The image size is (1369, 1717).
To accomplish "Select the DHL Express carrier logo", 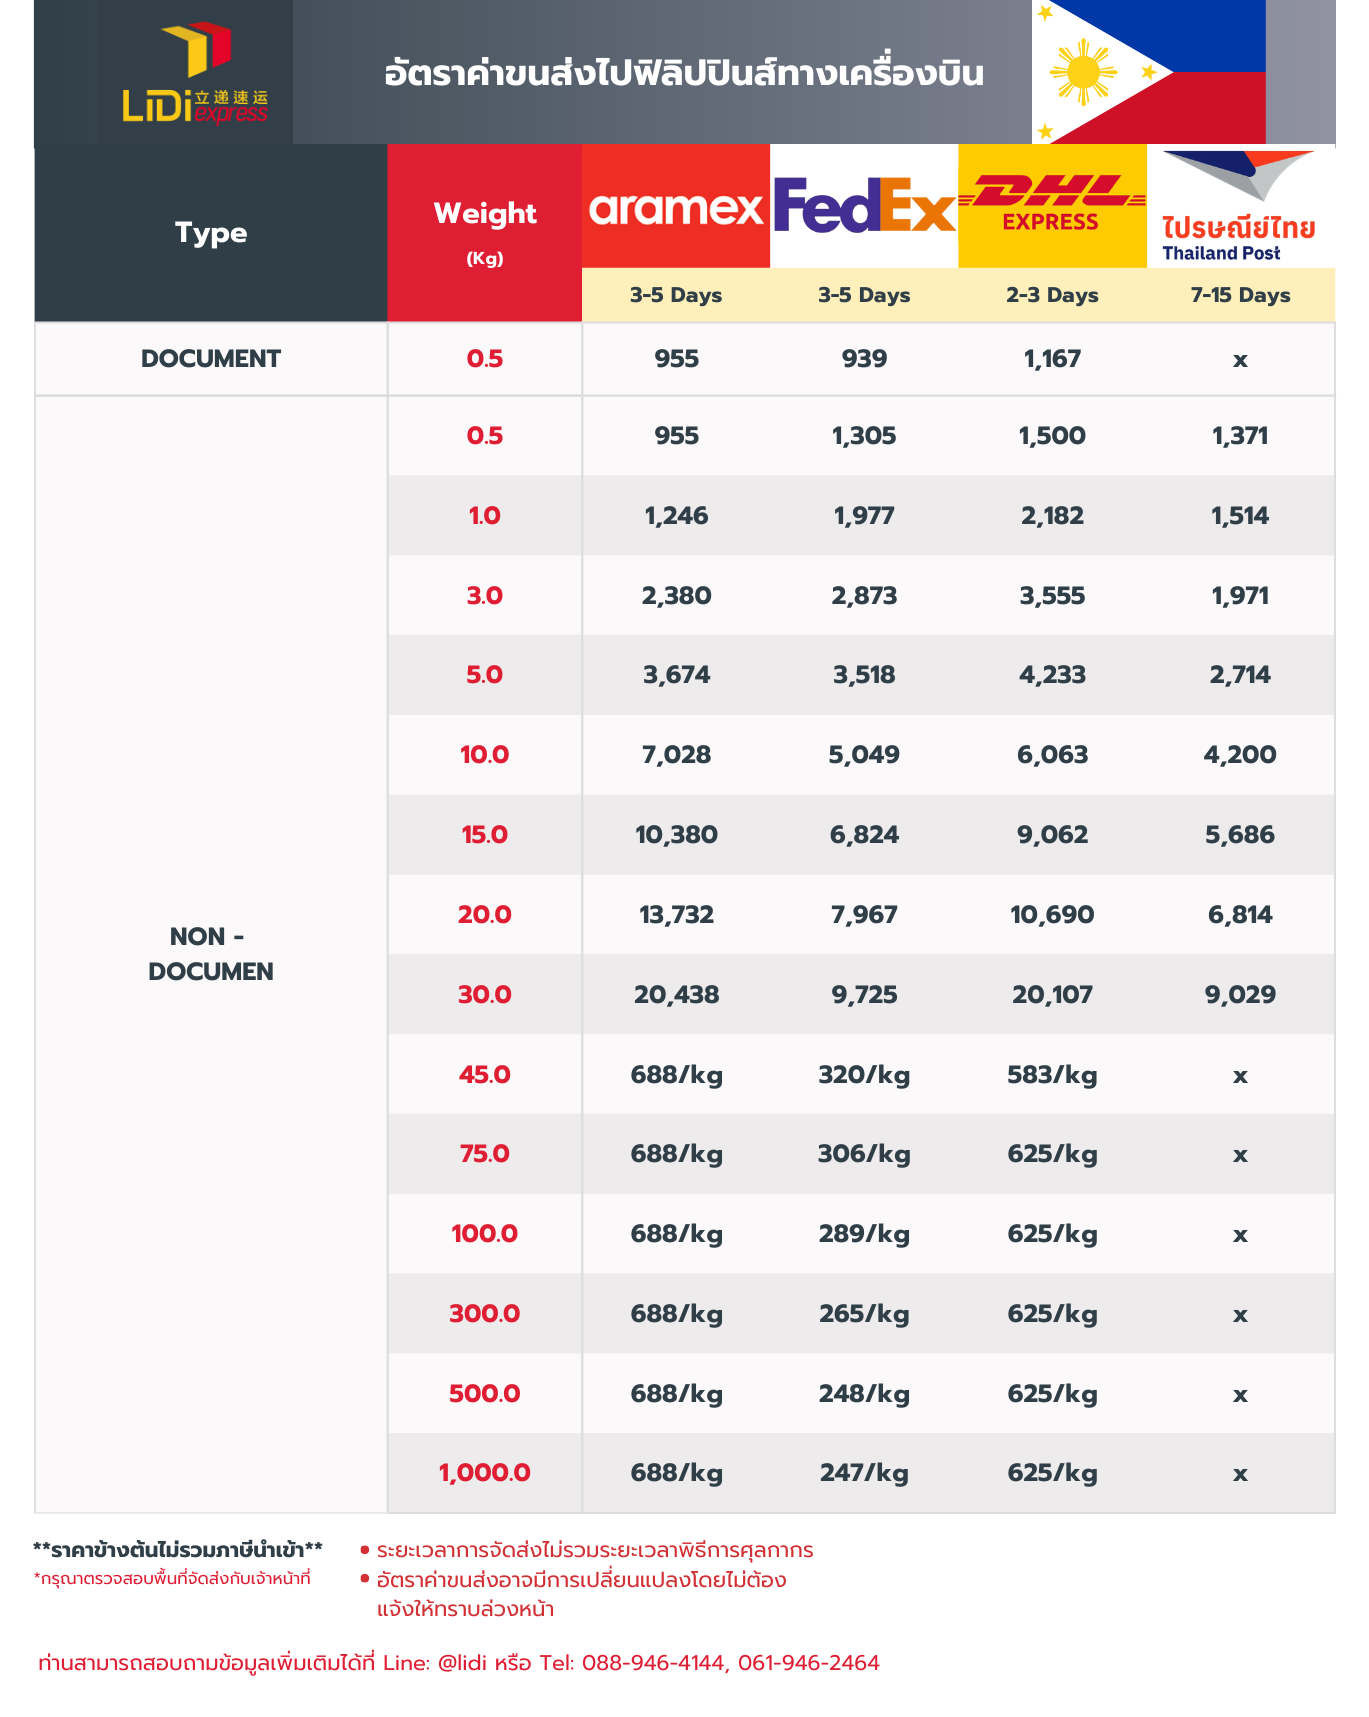I will tap(1052, 205).
